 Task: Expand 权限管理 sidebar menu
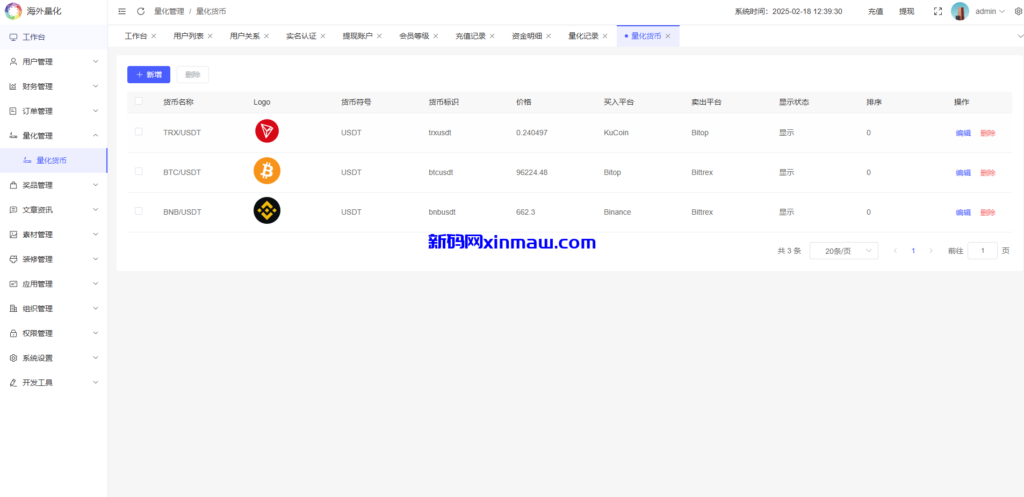(x=54, y=333)
